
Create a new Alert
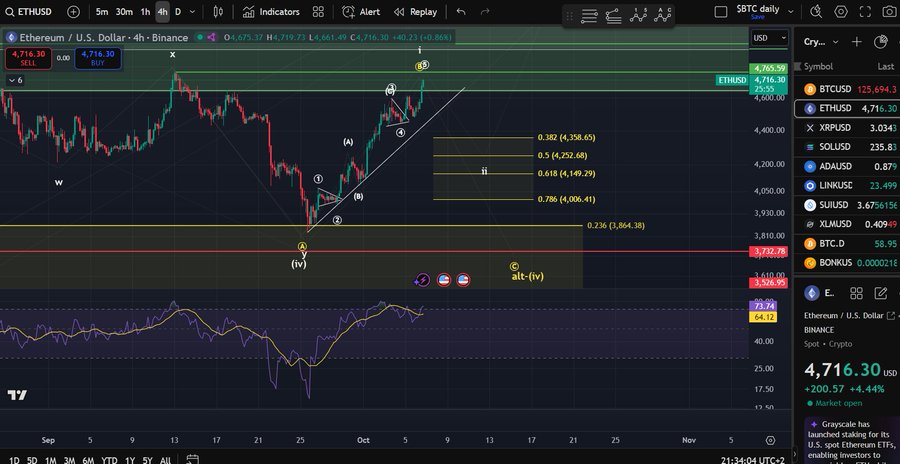point(360,11)
